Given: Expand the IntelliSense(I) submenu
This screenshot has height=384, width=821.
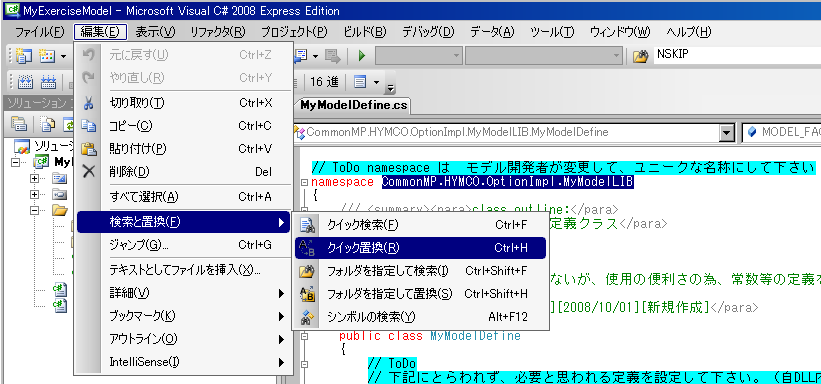Looking at the screenshot, I should (x=183, y=362).
